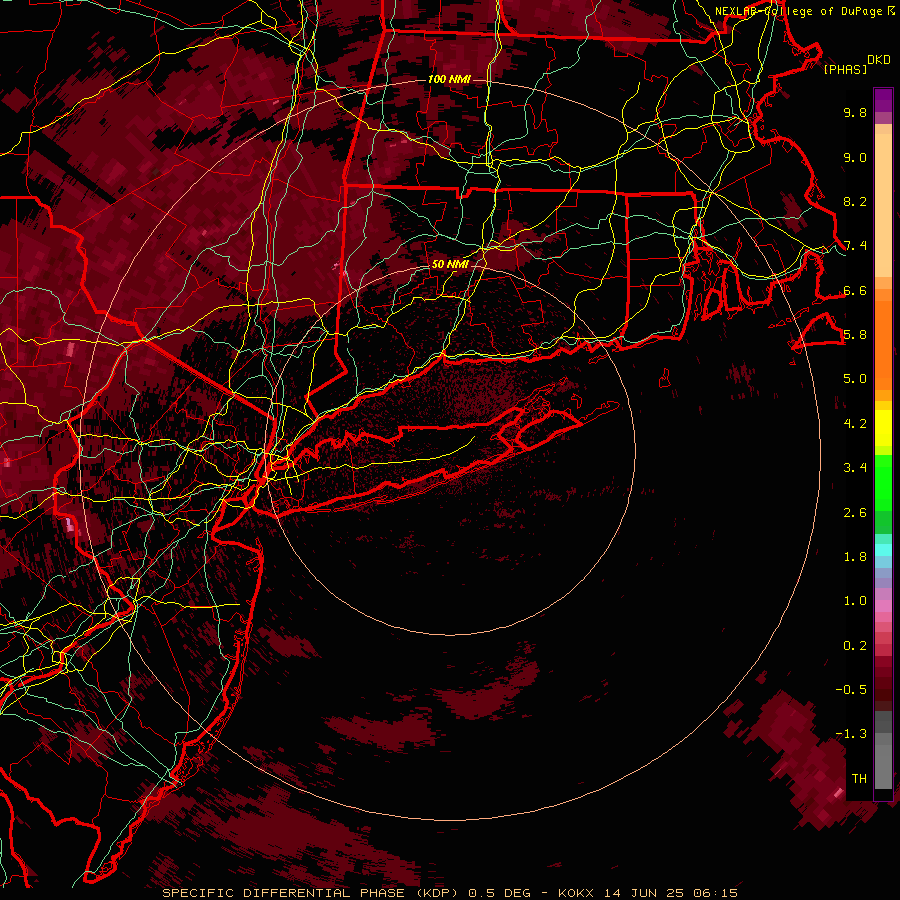900x900 pixels.
Task: Click the 7.4 scale value label
Action: point(855,246)
